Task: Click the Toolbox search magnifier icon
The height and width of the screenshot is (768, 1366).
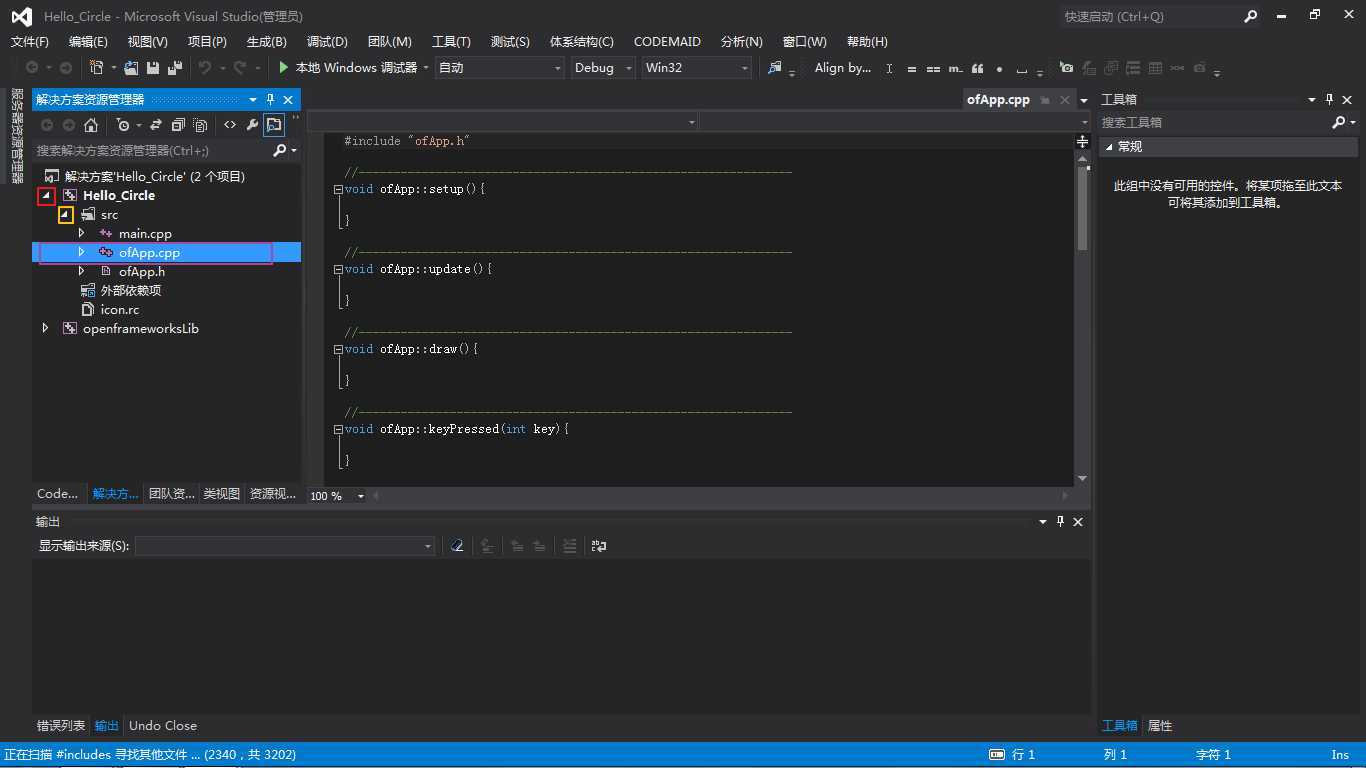Action: [1339, 122]
